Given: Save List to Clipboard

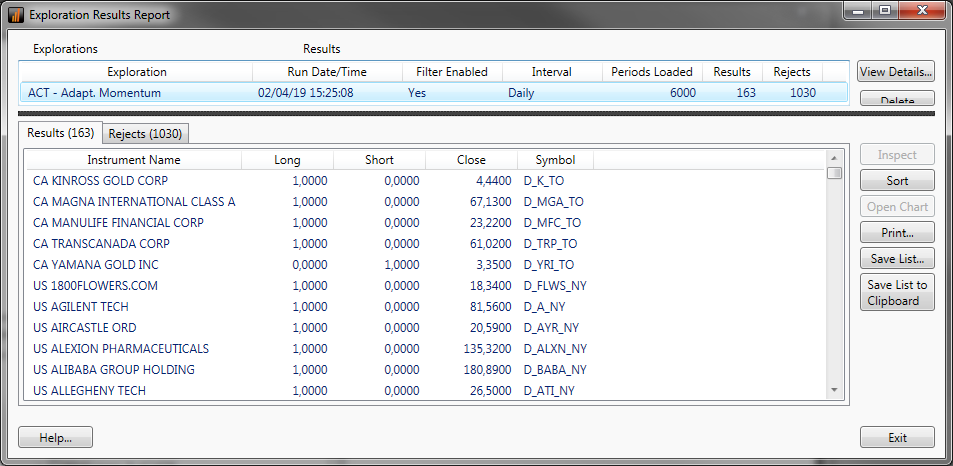Looking at the screenshot, I should tap(897, 292).
